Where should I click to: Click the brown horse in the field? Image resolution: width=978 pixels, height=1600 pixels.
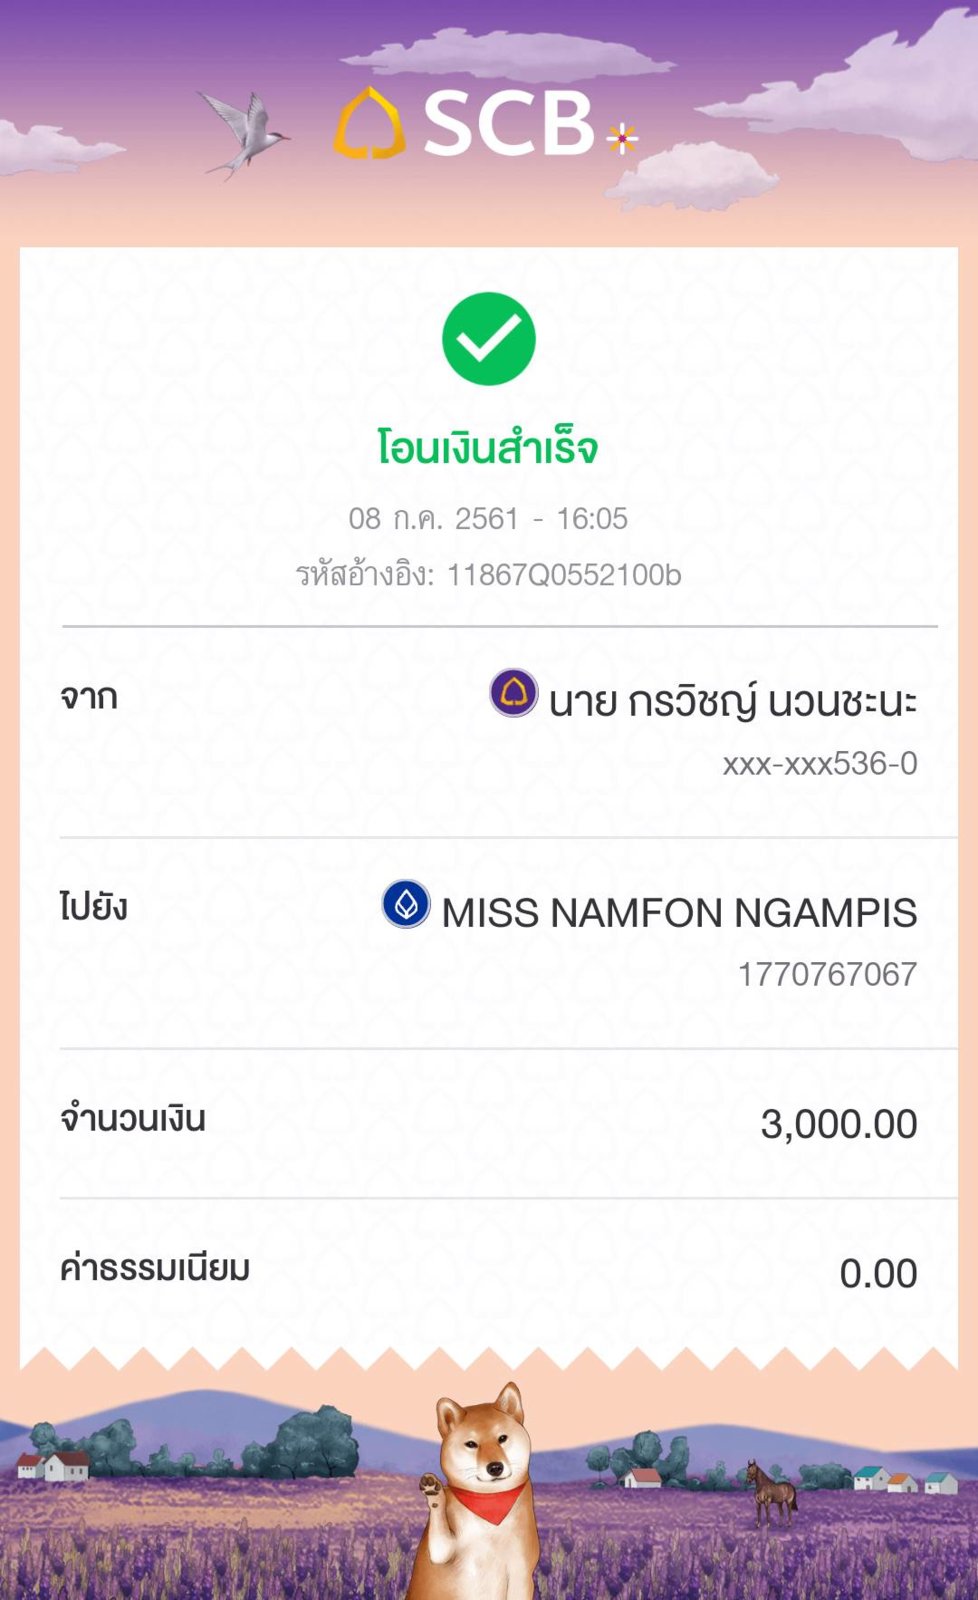tap(771, 1490)
